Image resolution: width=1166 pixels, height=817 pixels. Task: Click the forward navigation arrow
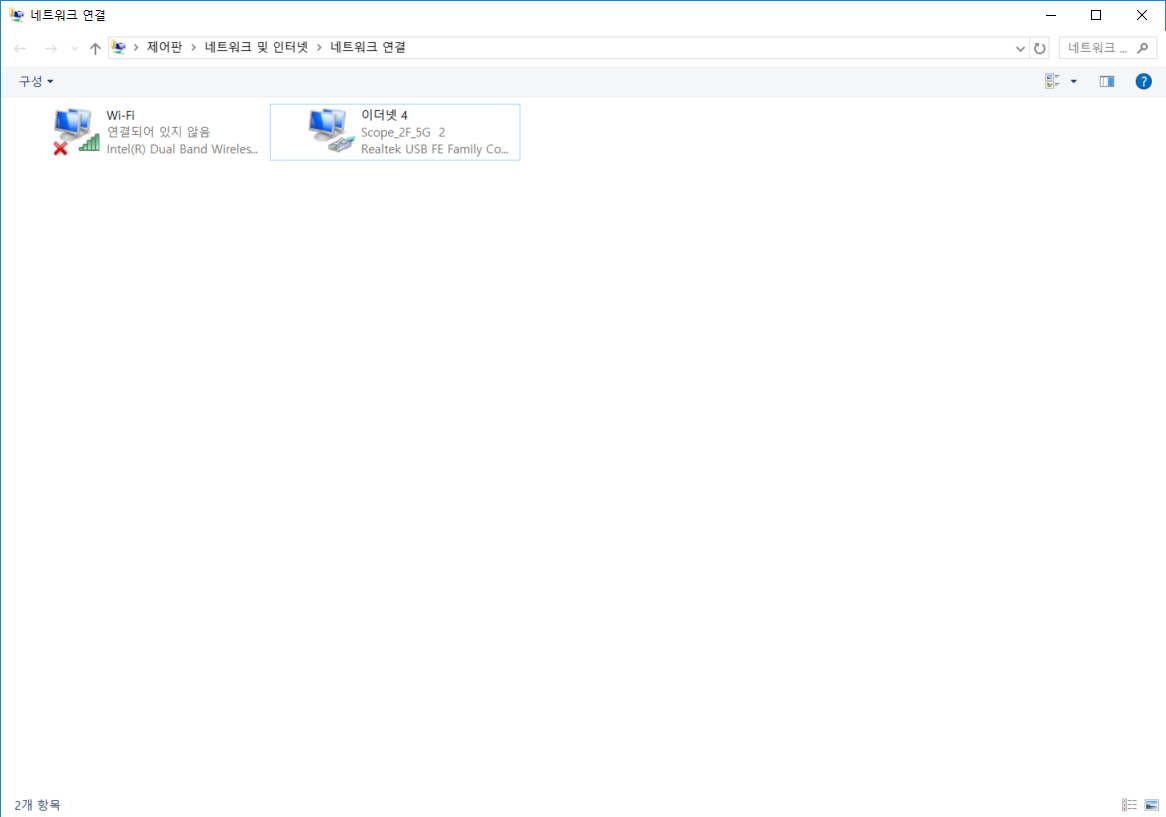50,48
